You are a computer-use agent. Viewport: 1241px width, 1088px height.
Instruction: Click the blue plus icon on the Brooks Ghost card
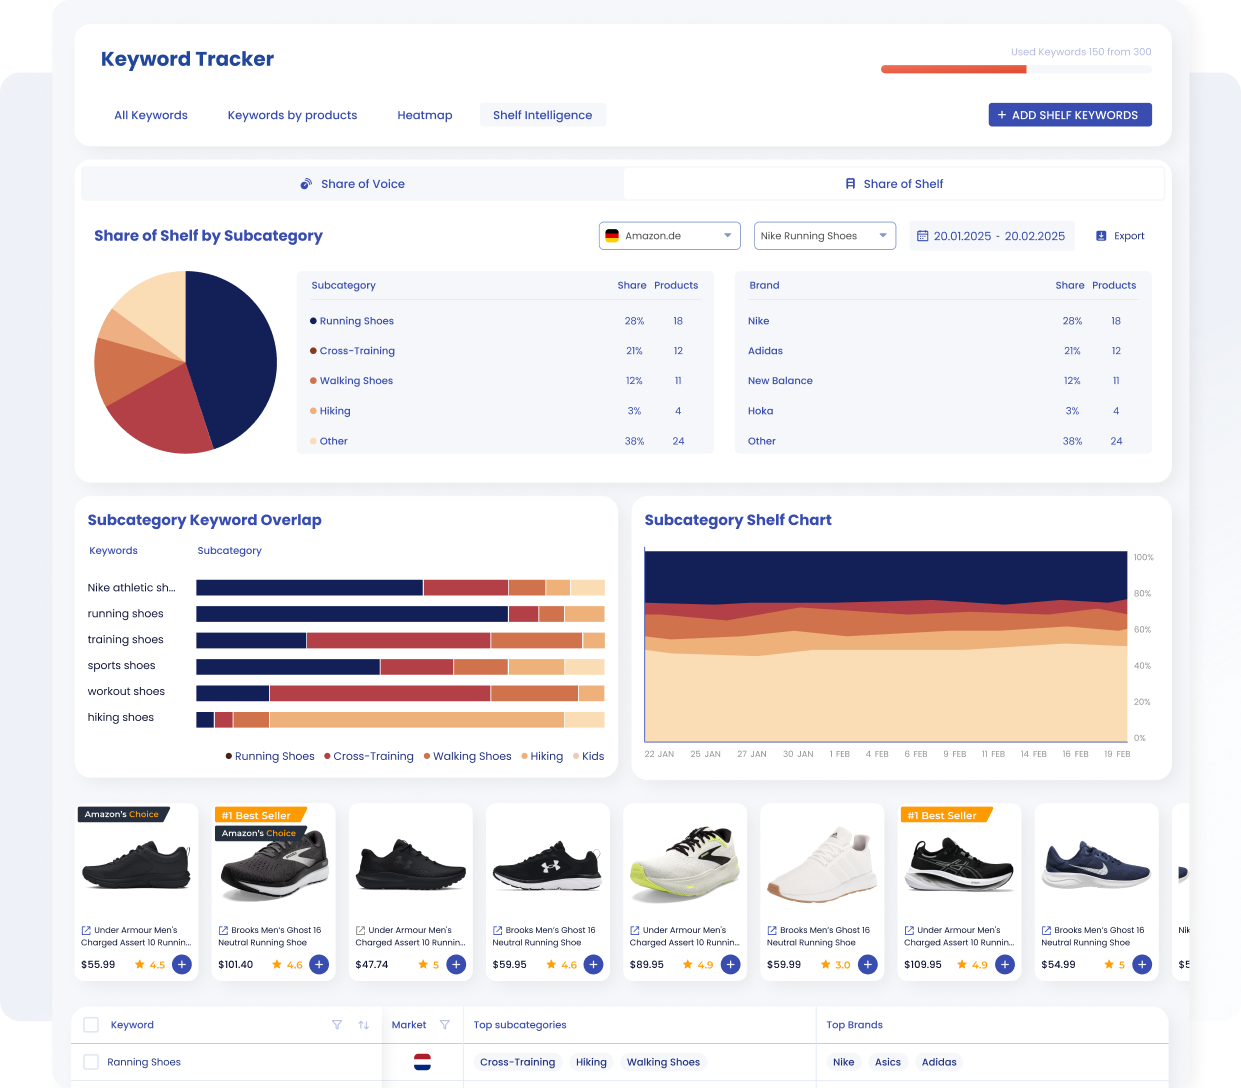pos(319,964)
